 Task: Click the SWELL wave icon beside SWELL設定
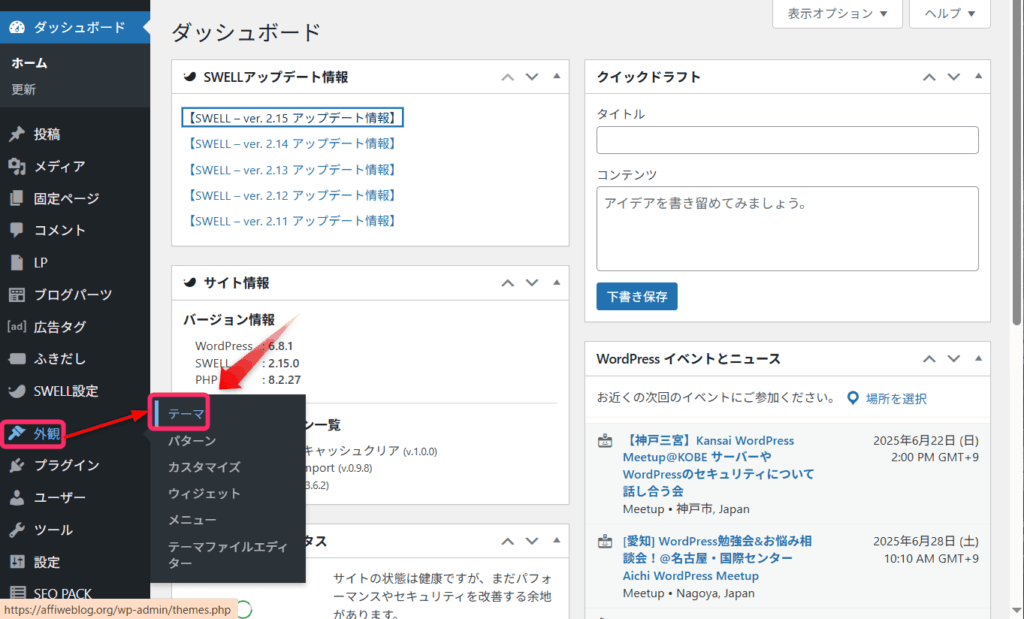(17, 391)
